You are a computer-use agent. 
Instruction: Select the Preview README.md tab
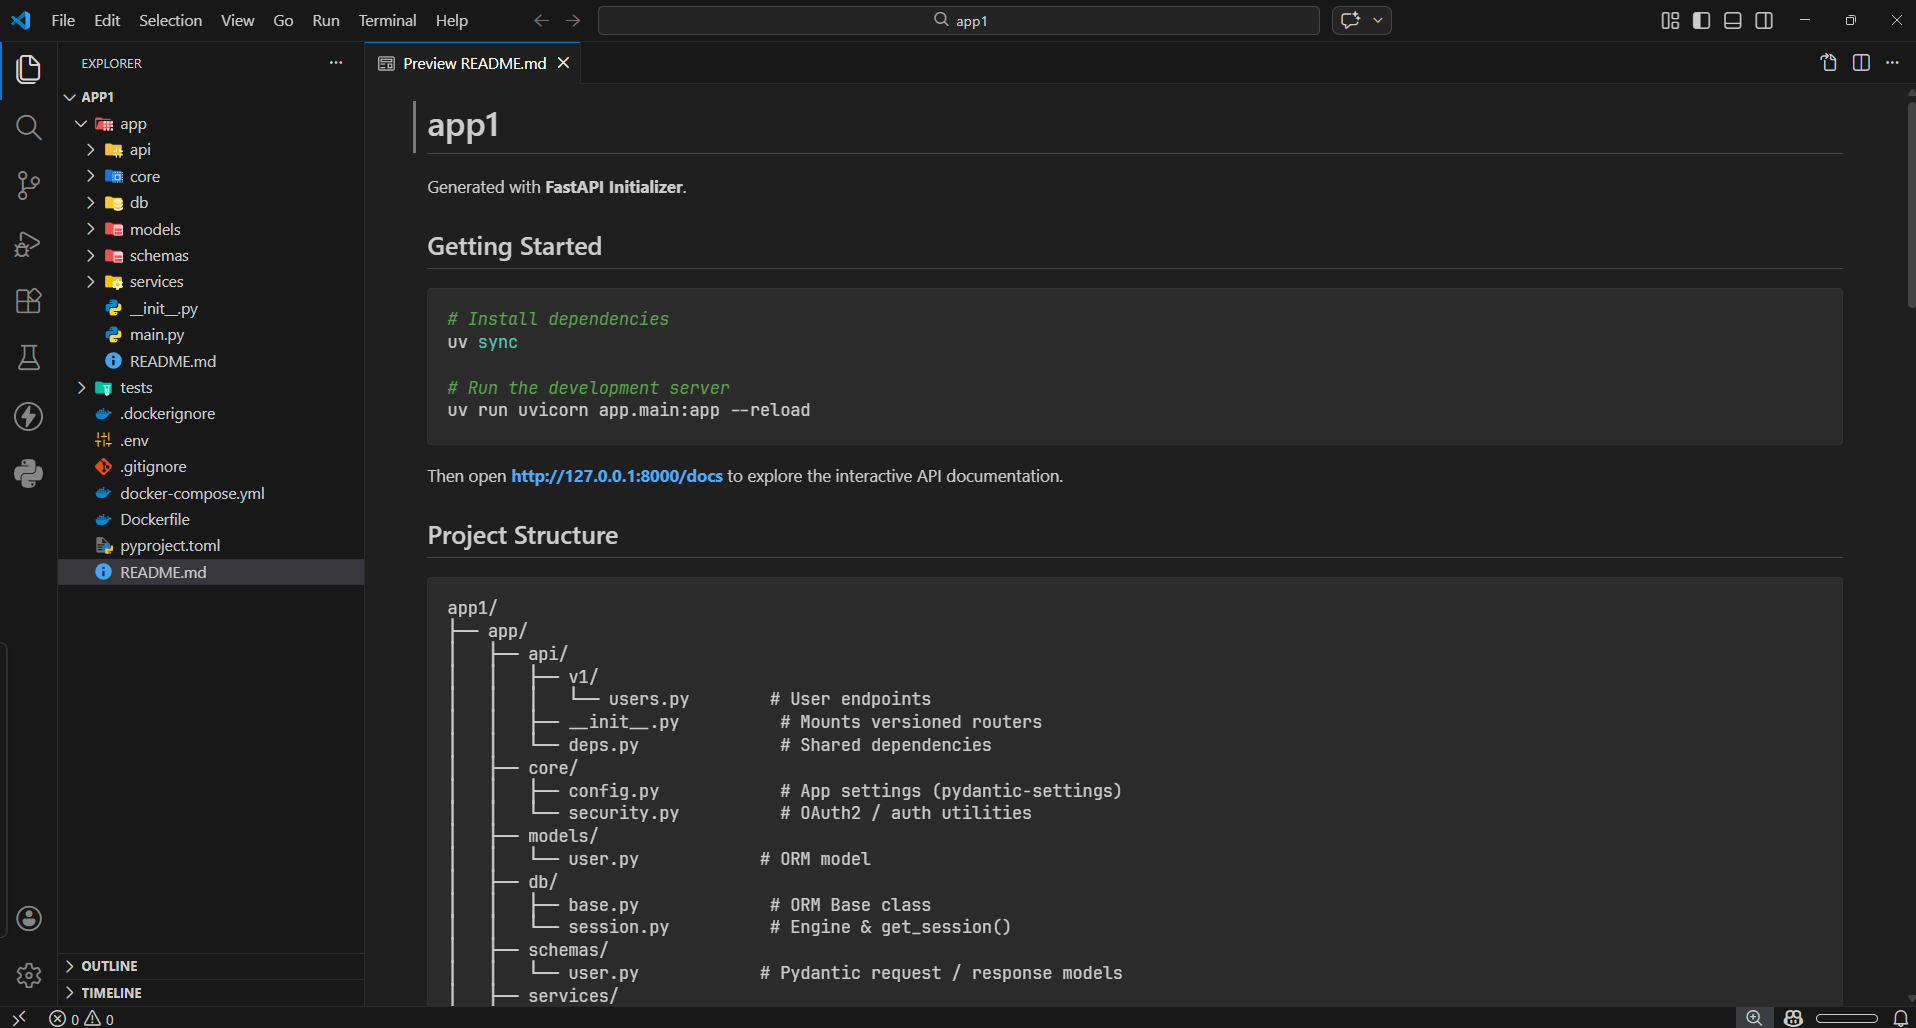click(473, 63)
